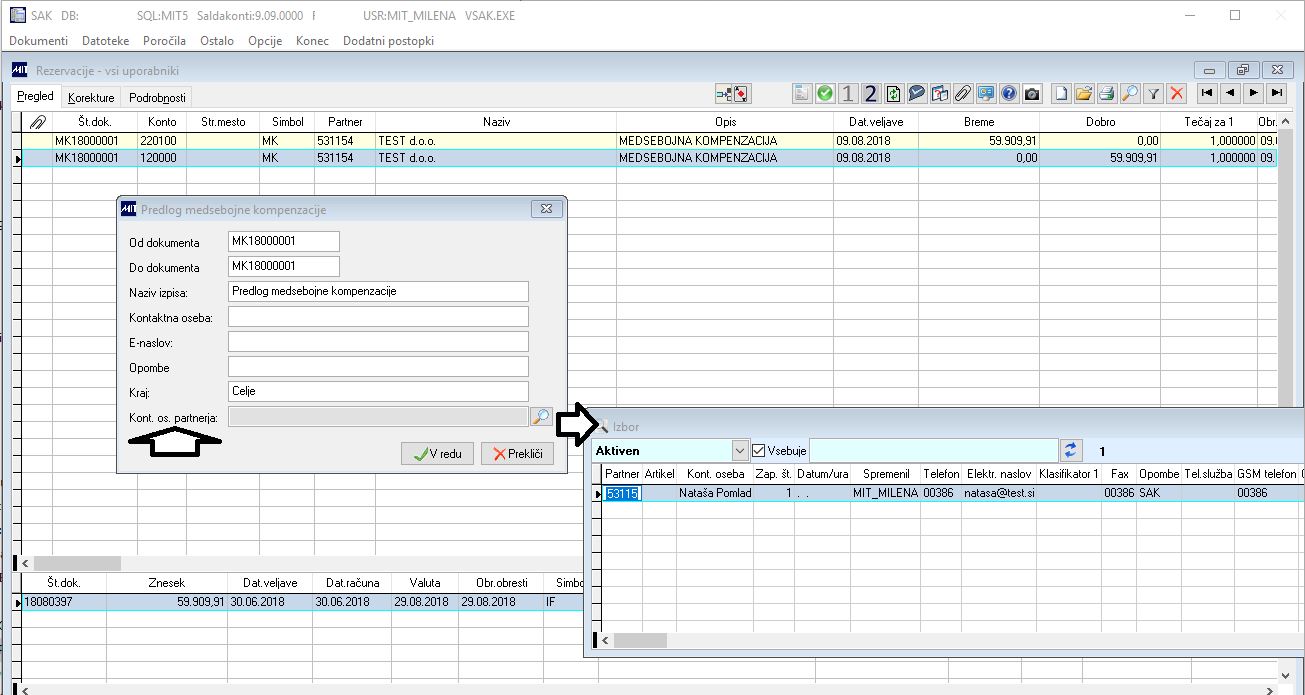Confirm with the V redu button

pyautogui.click(x=438, y=454)
